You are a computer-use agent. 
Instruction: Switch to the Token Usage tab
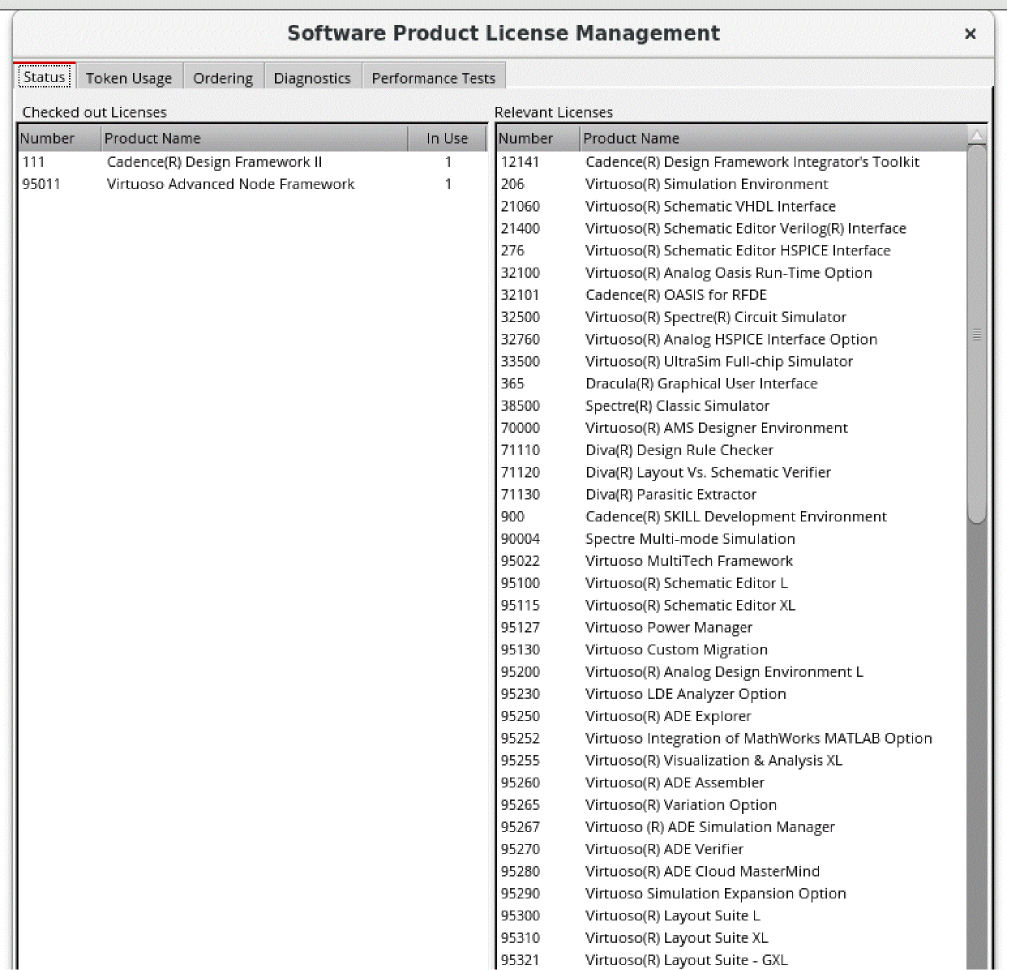click(x=128, y=78)
